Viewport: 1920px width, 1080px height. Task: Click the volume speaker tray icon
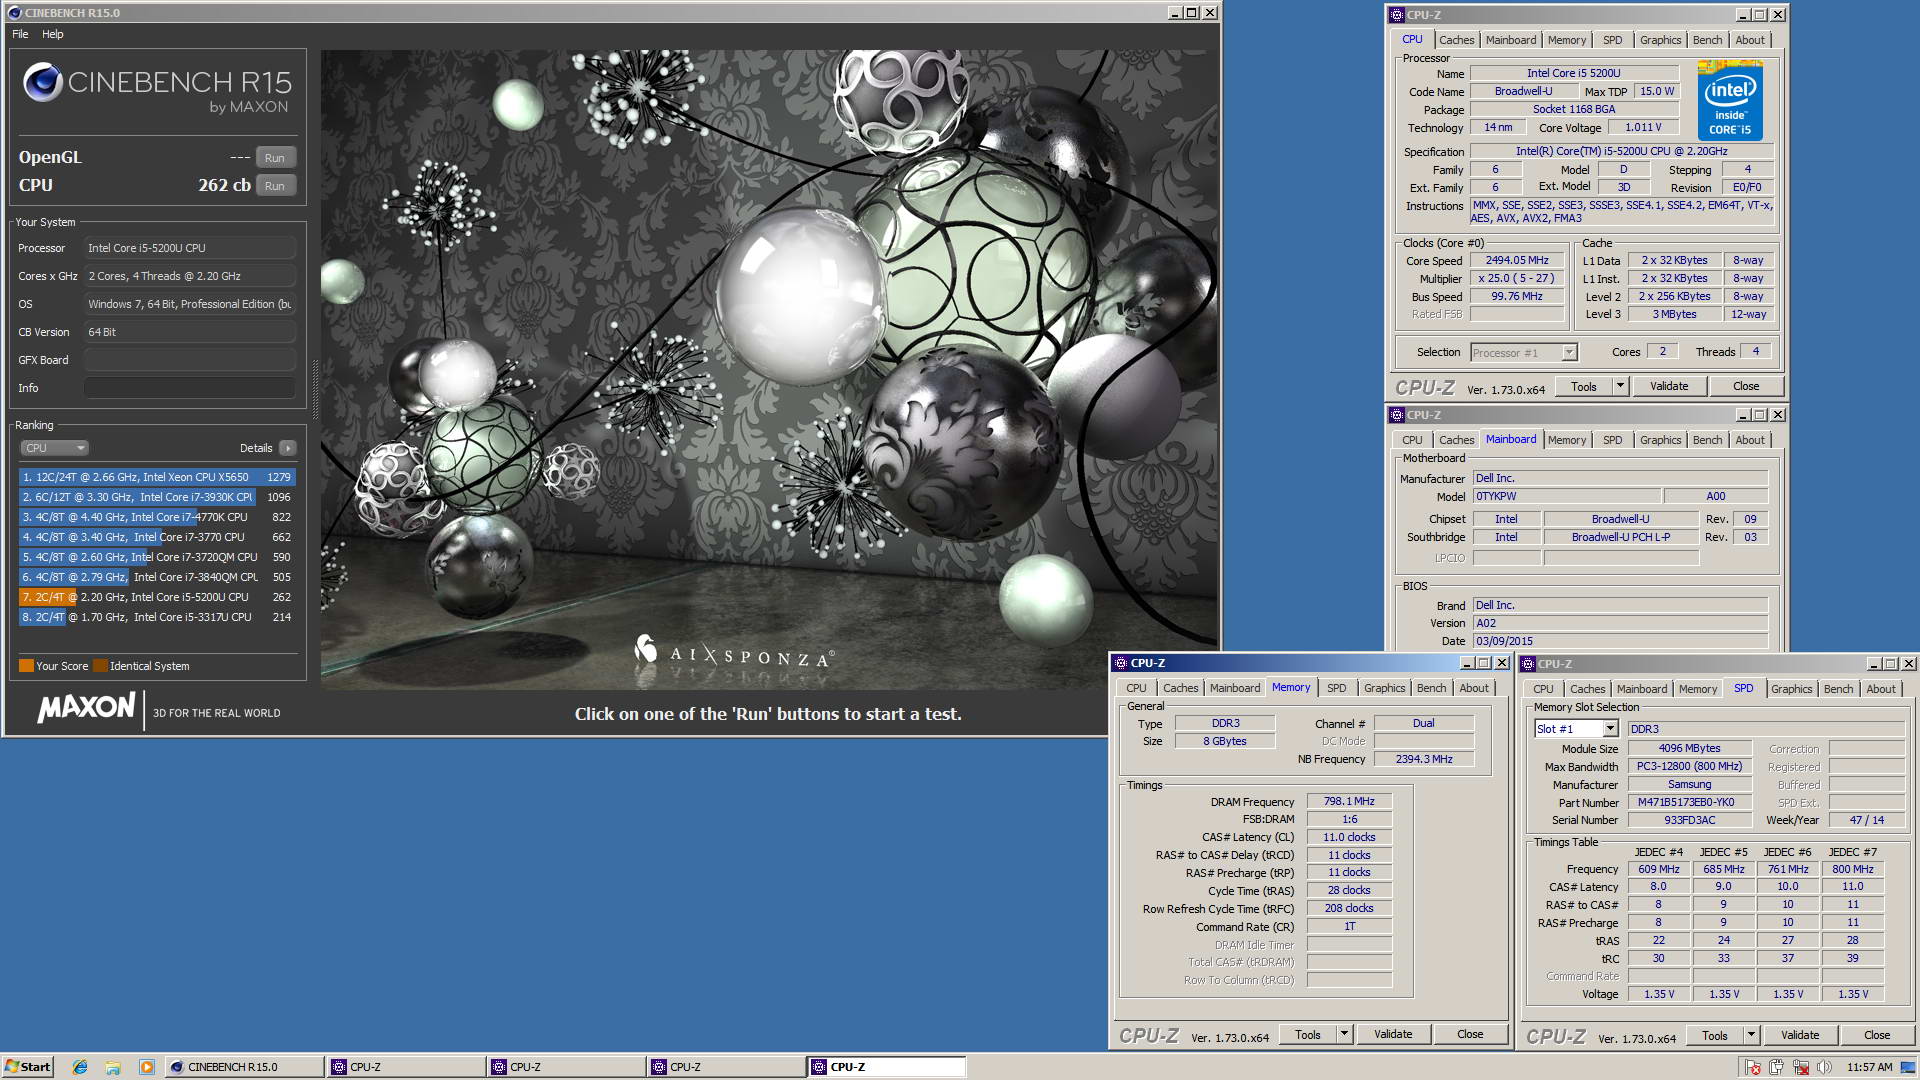point(1825,1067)
